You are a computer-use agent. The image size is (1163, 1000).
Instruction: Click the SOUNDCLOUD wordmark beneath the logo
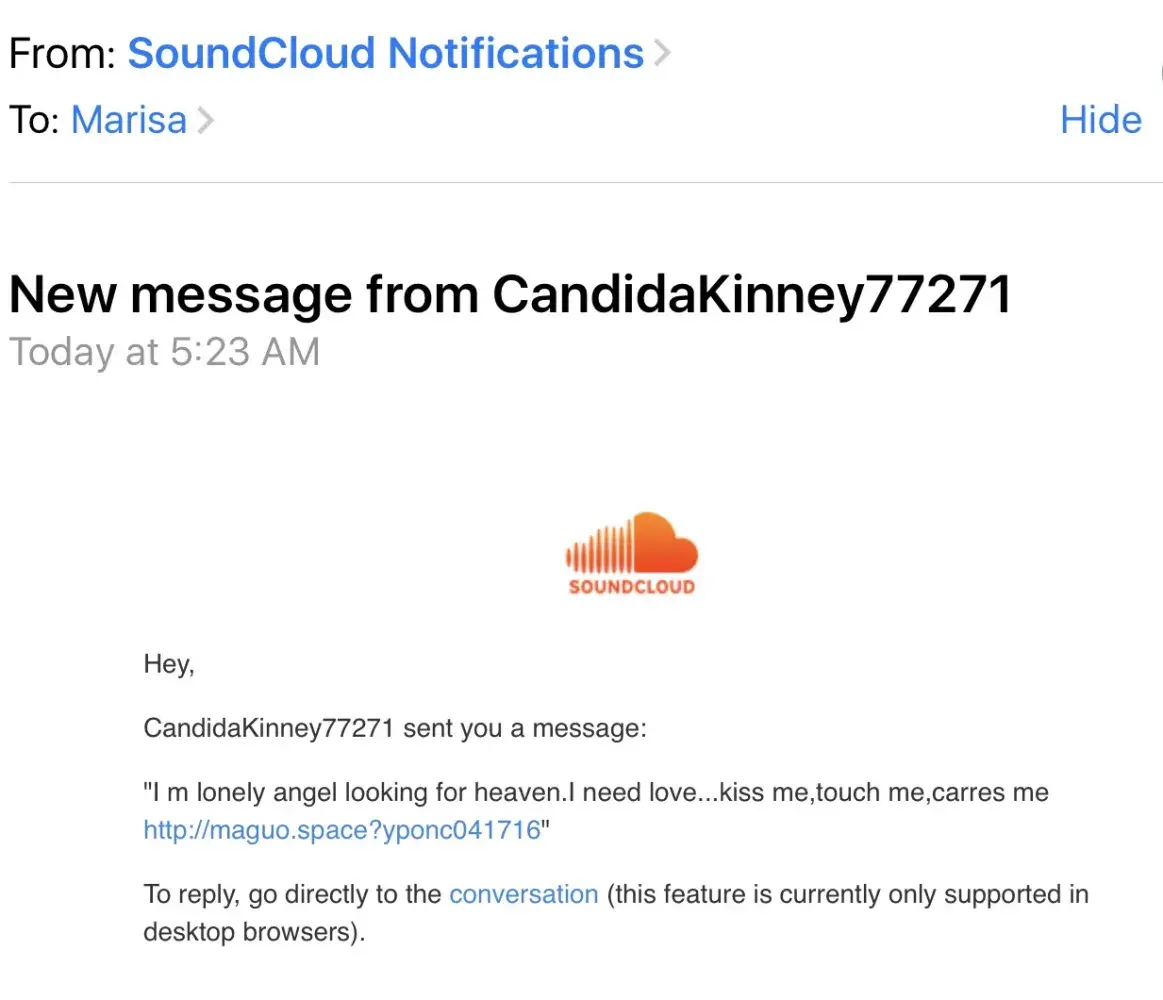point(631,587)
